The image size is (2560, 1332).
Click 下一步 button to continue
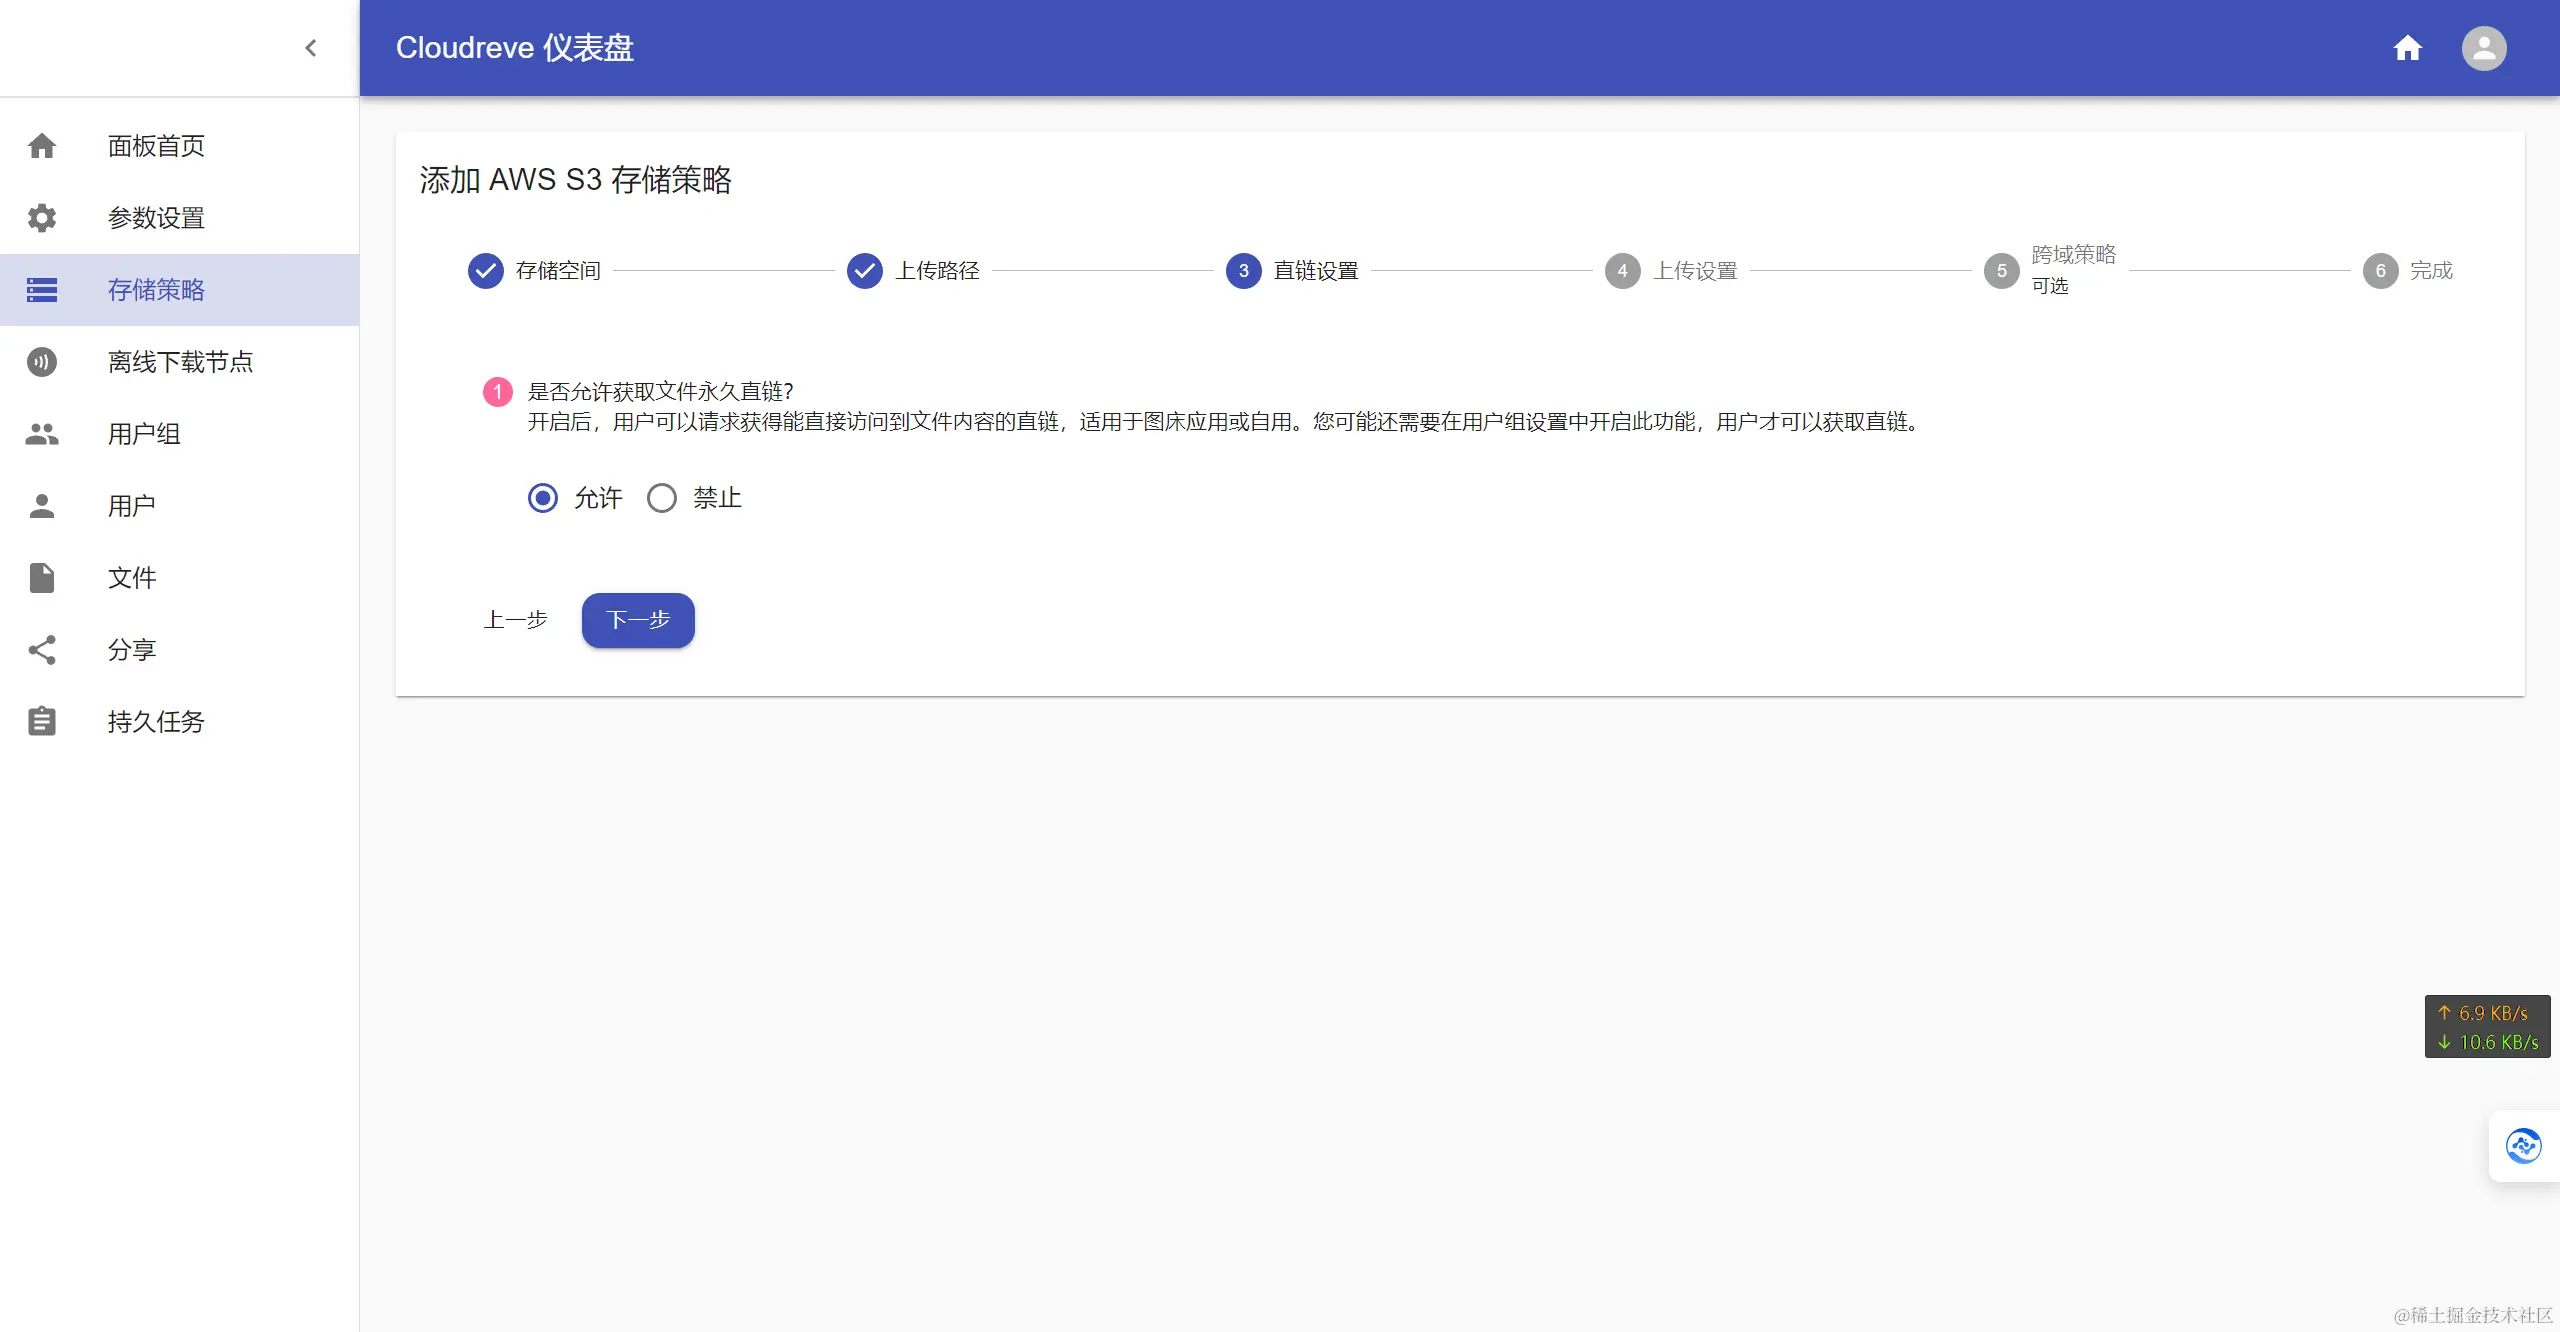(638, 620)
